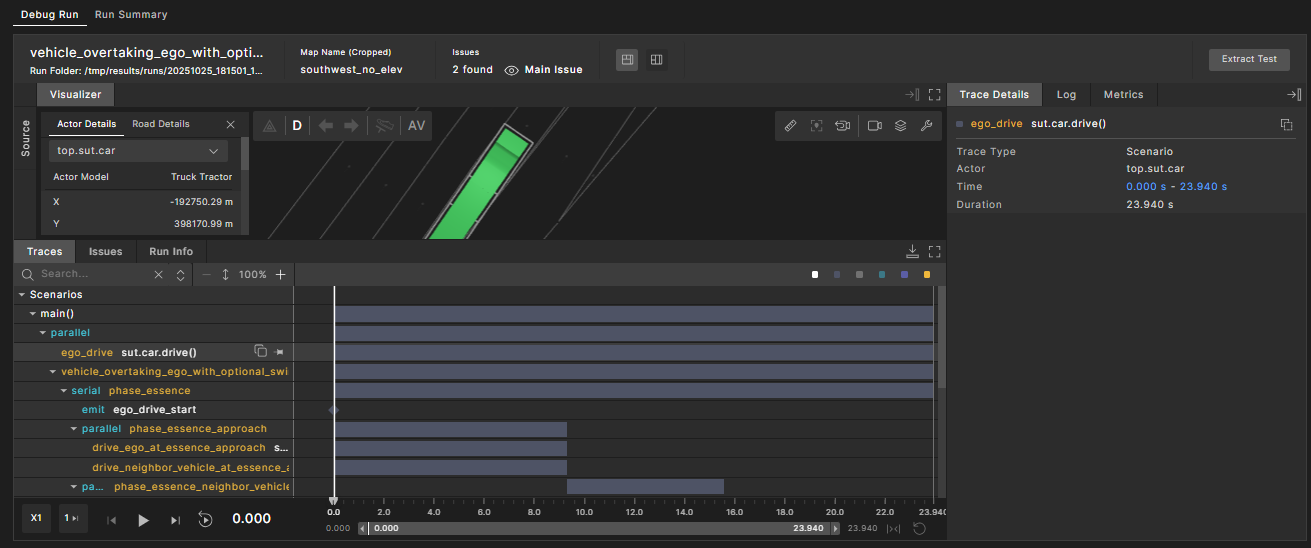Toggle the D display mode button

coord(297,126)
